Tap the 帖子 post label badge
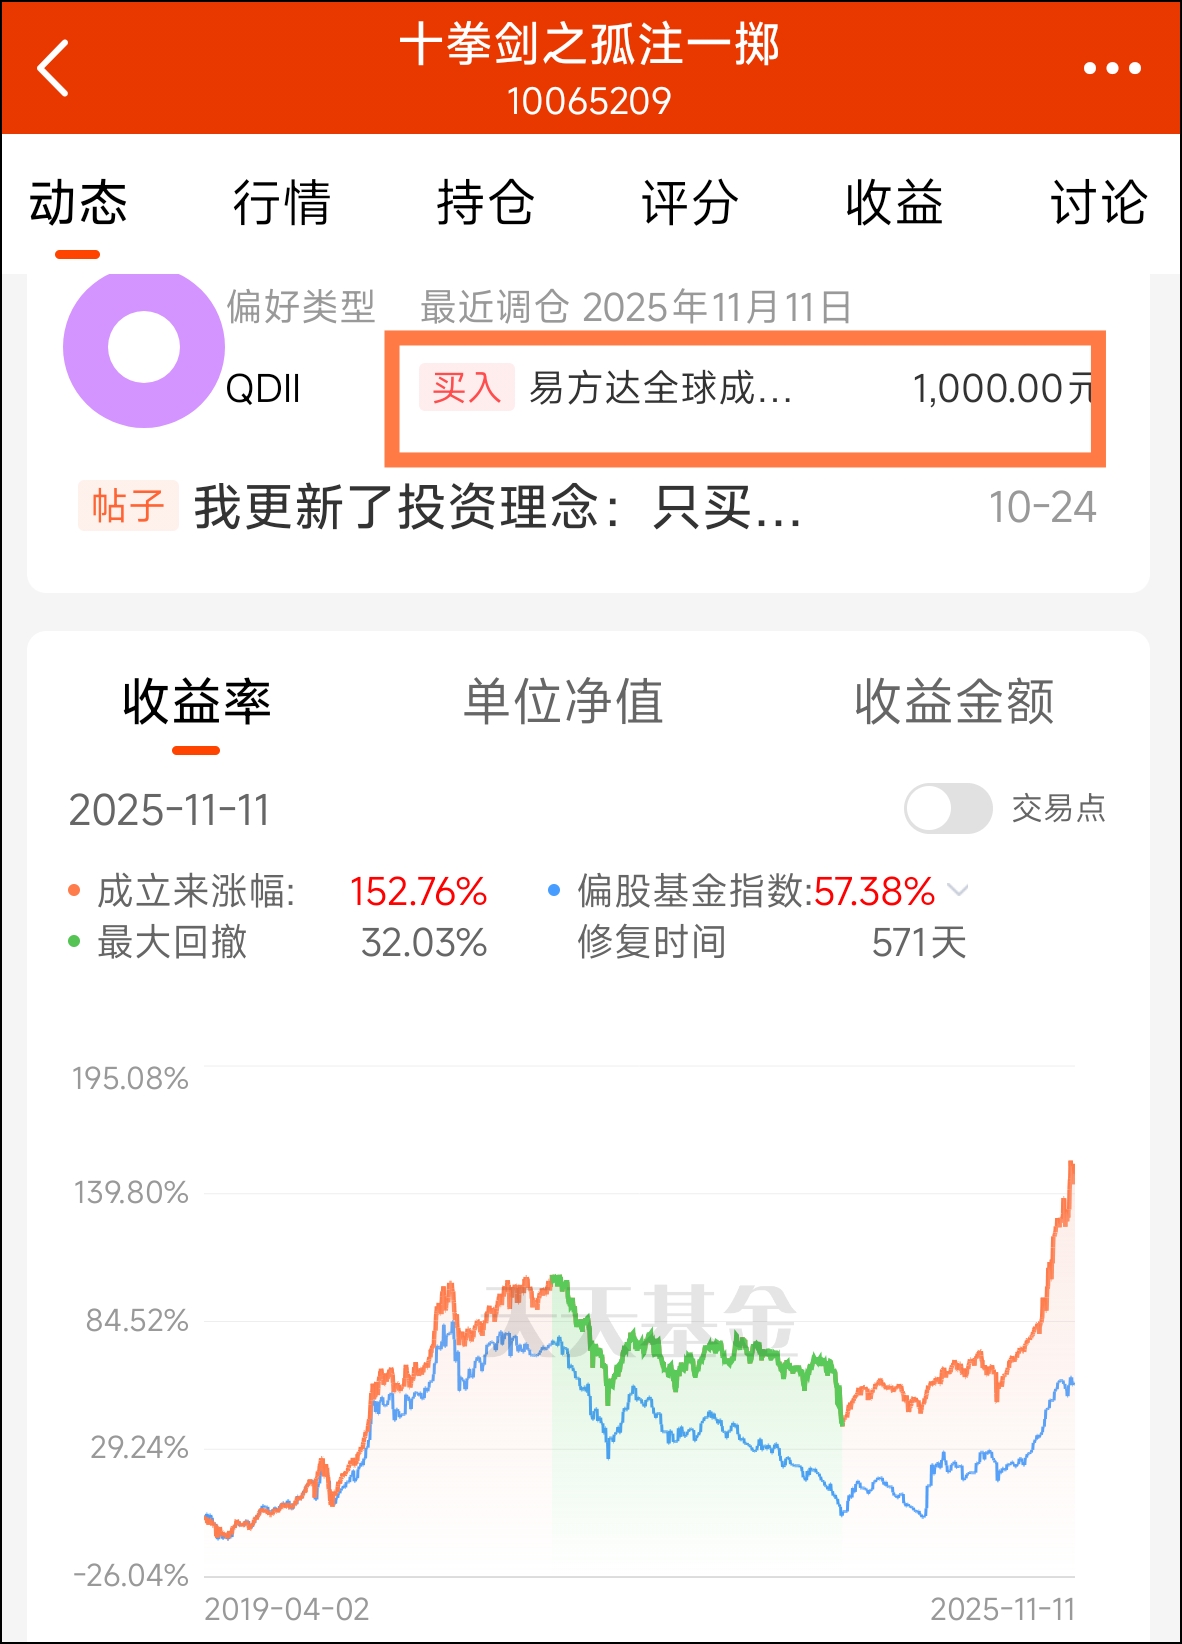Viewport: 1182px width, 1644px height. coord(128,506)
